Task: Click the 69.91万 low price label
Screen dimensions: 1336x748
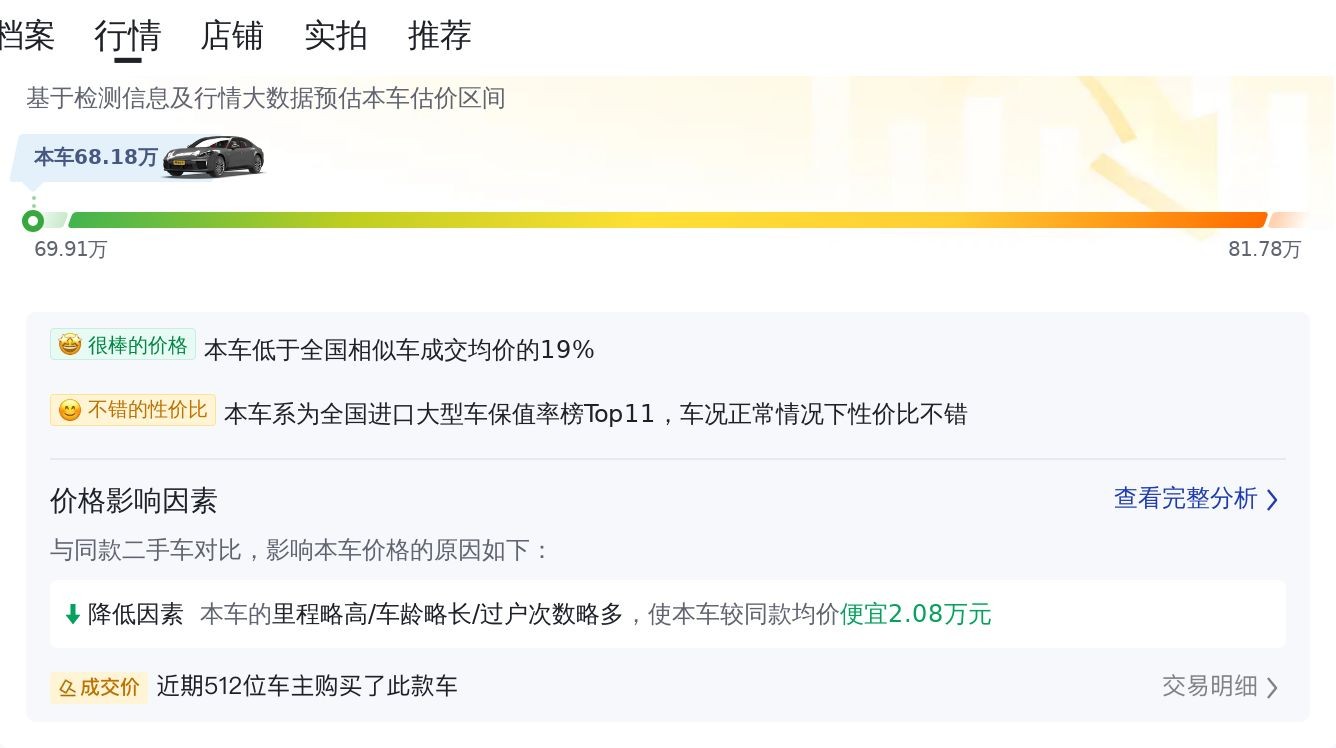Action: [70, 250]
